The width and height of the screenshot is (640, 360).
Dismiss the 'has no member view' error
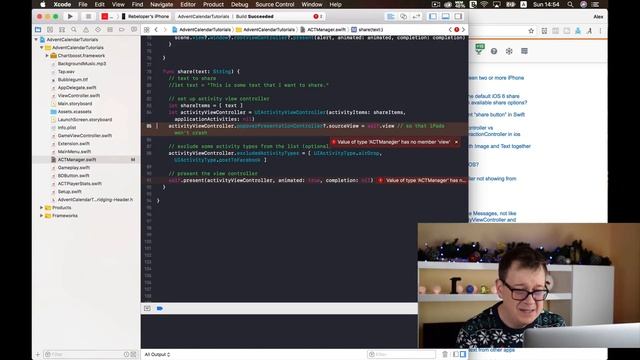click(456, 142)
